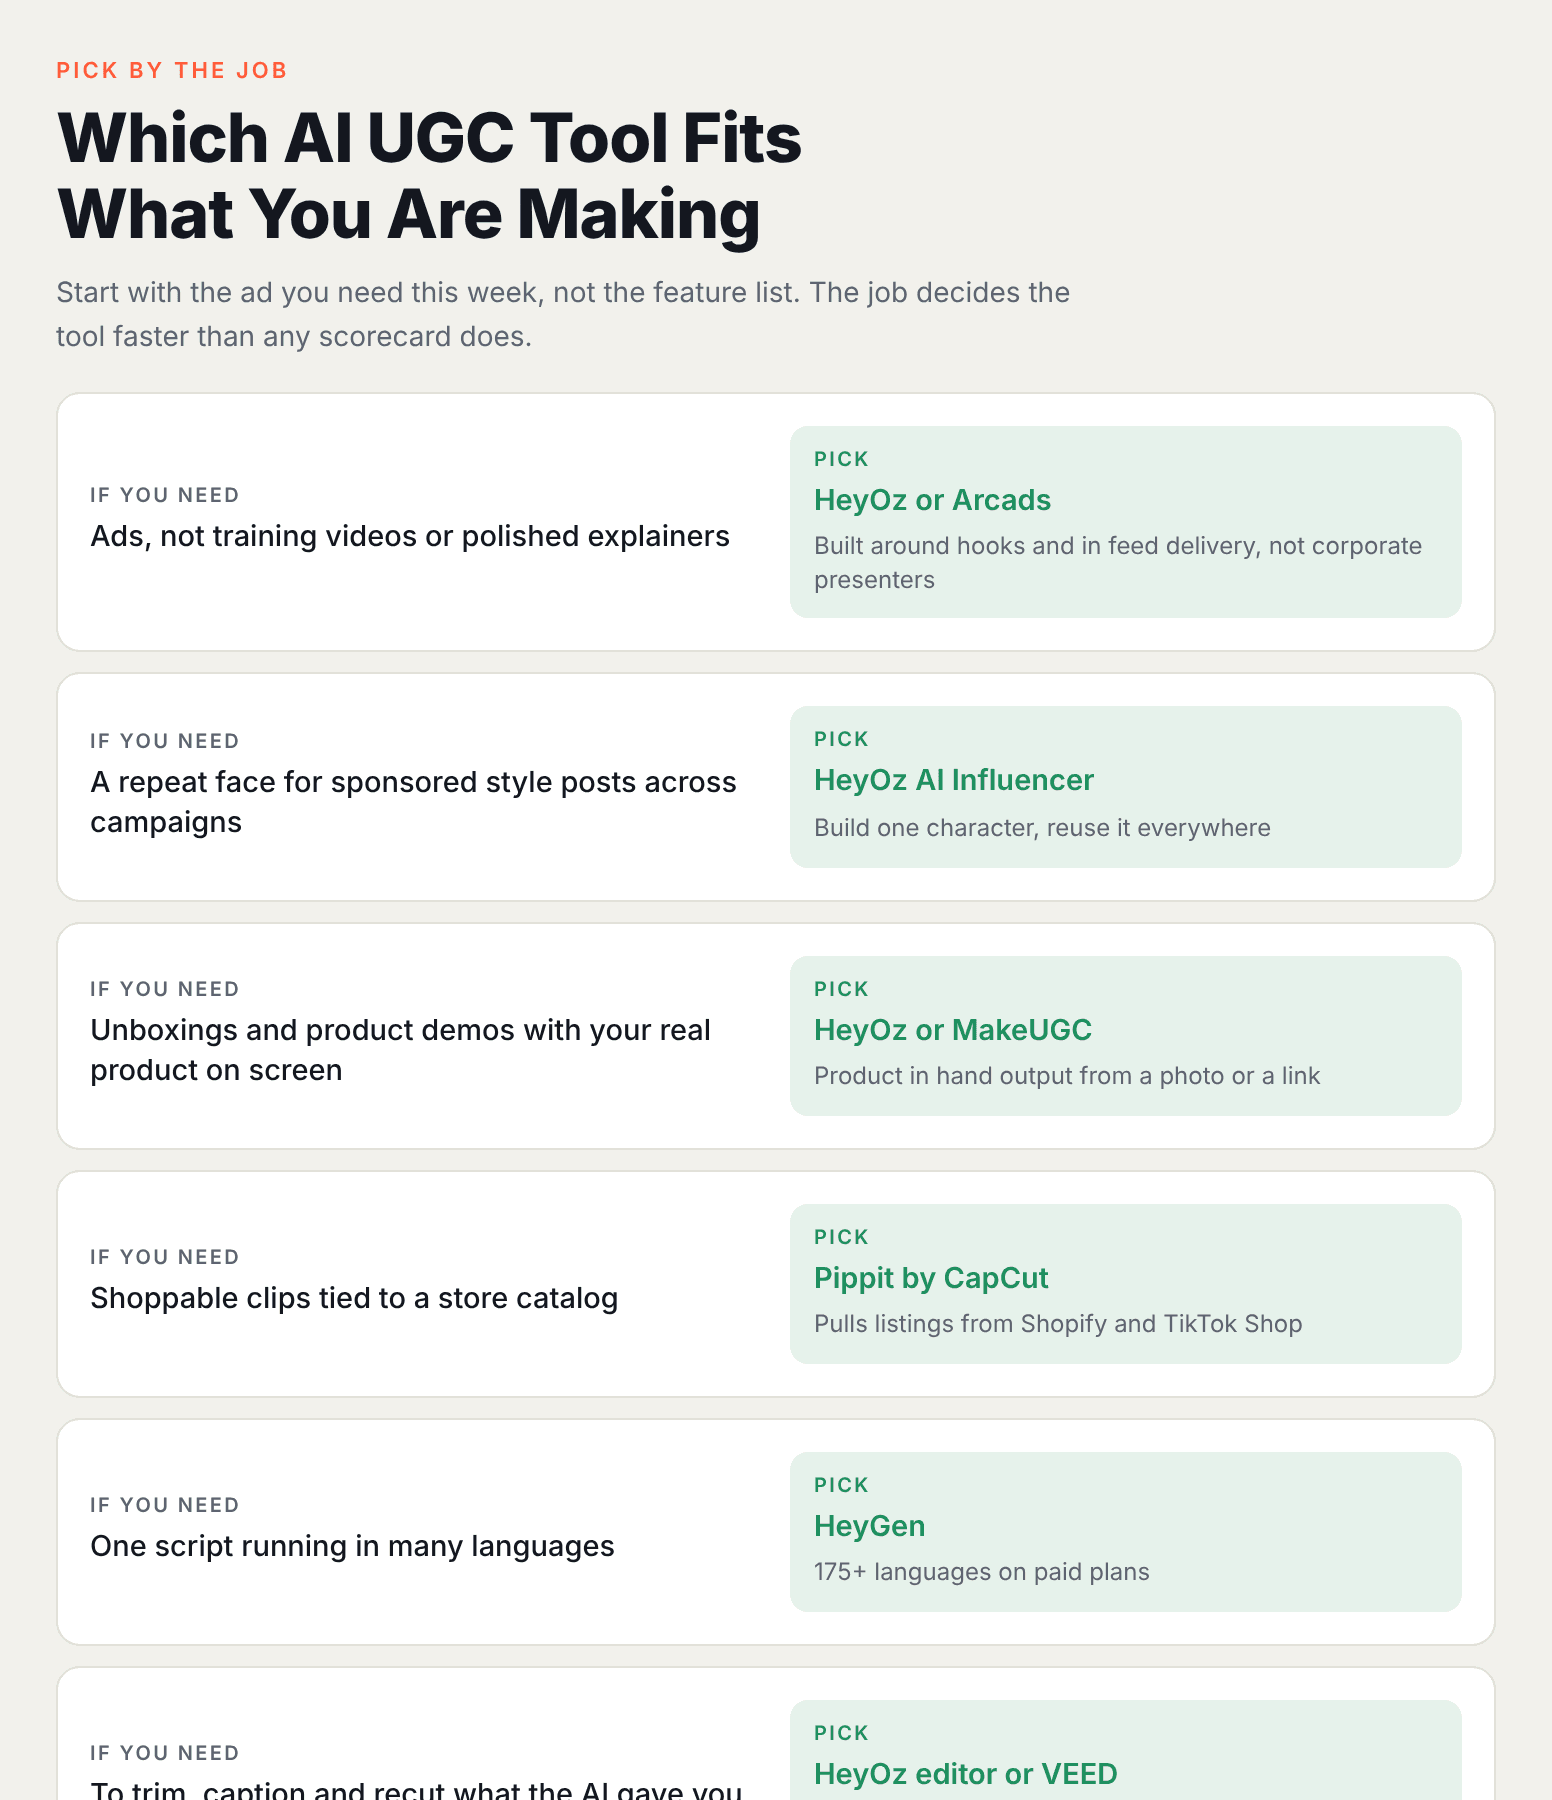Screen dimensions: 1552x1800
Task: Select 'One script running in many languages'
Action: click(352, 1546)
